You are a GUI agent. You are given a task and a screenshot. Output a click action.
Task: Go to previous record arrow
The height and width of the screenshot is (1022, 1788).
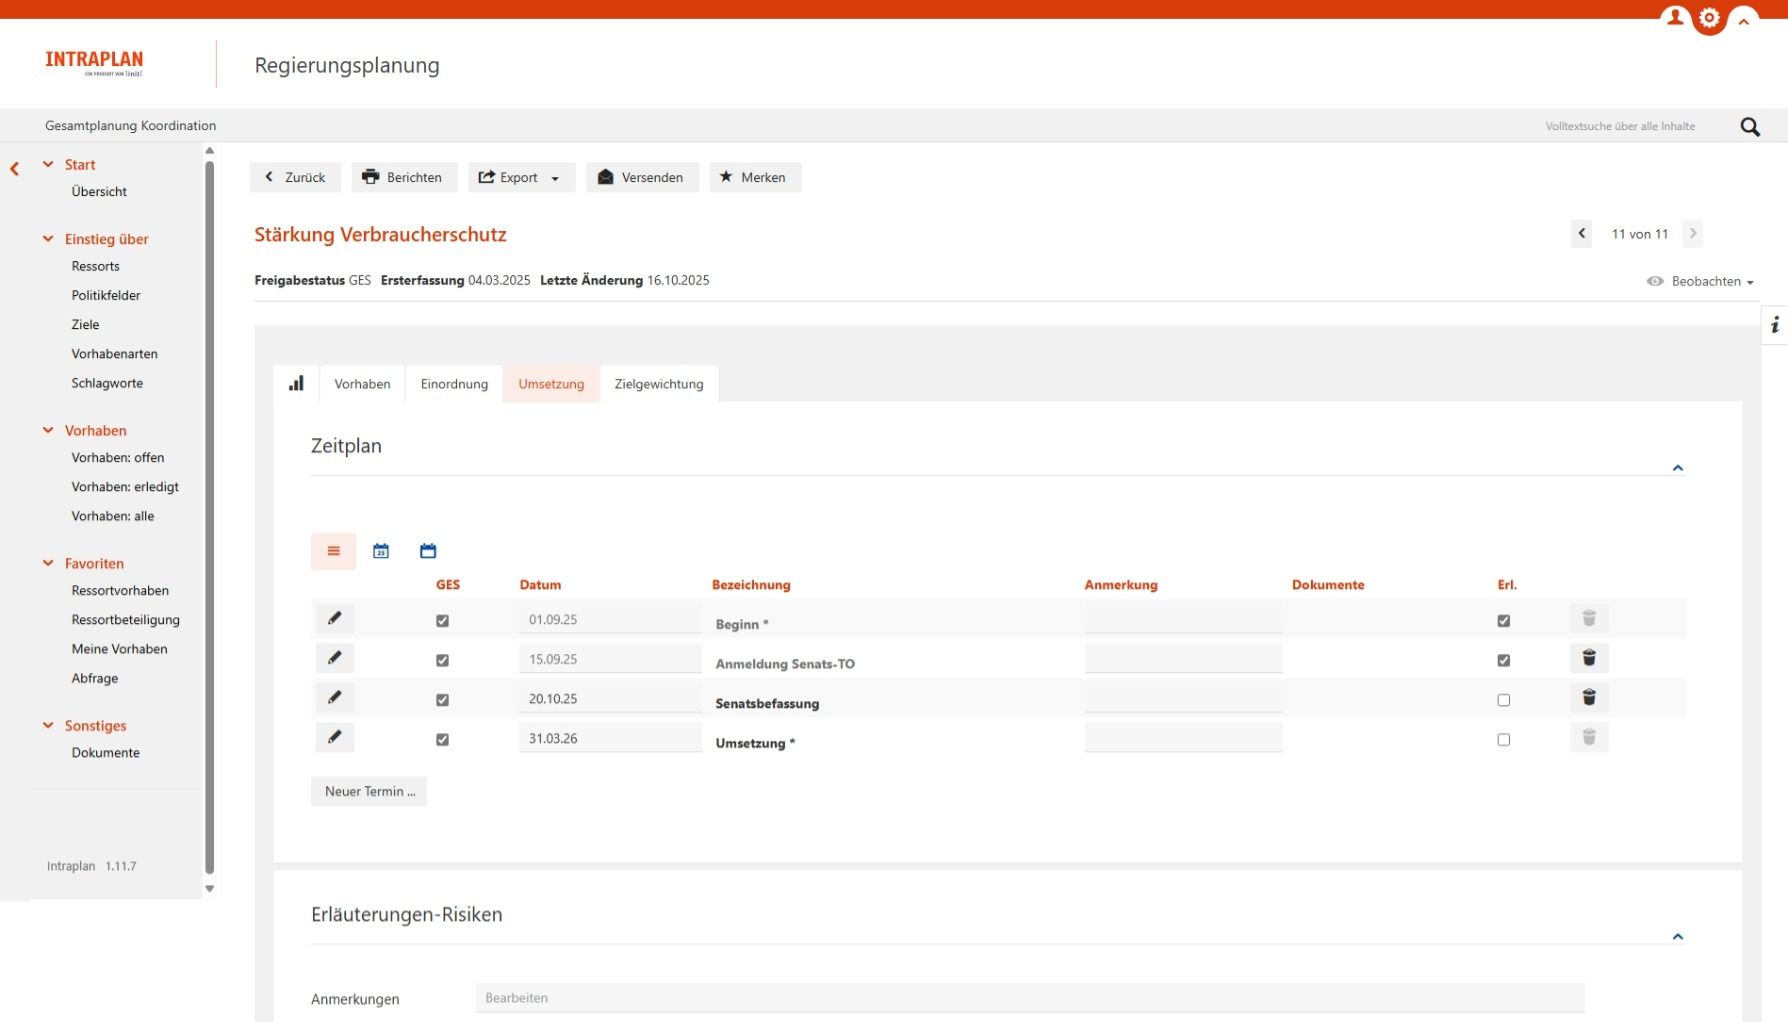point(1581,234)
